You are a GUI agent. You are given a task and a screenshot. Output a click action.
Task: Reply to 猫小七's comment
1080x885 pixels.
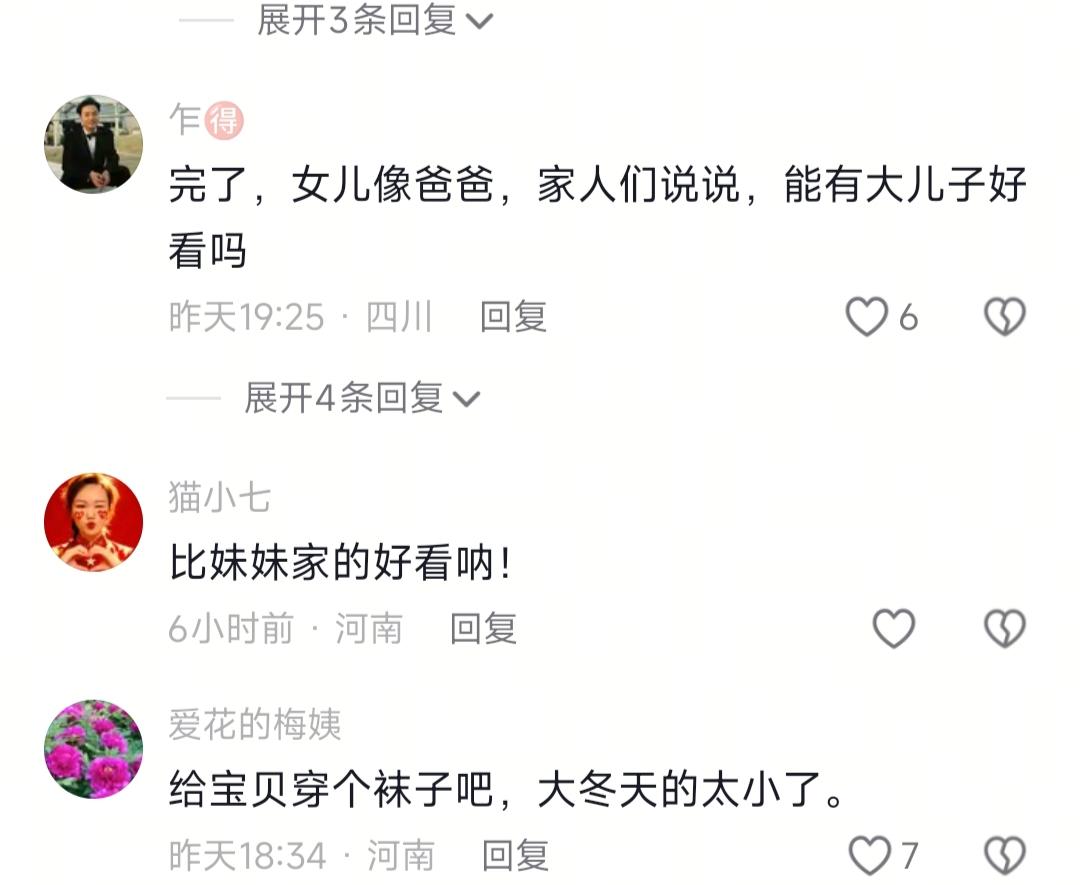pos(484,628)
